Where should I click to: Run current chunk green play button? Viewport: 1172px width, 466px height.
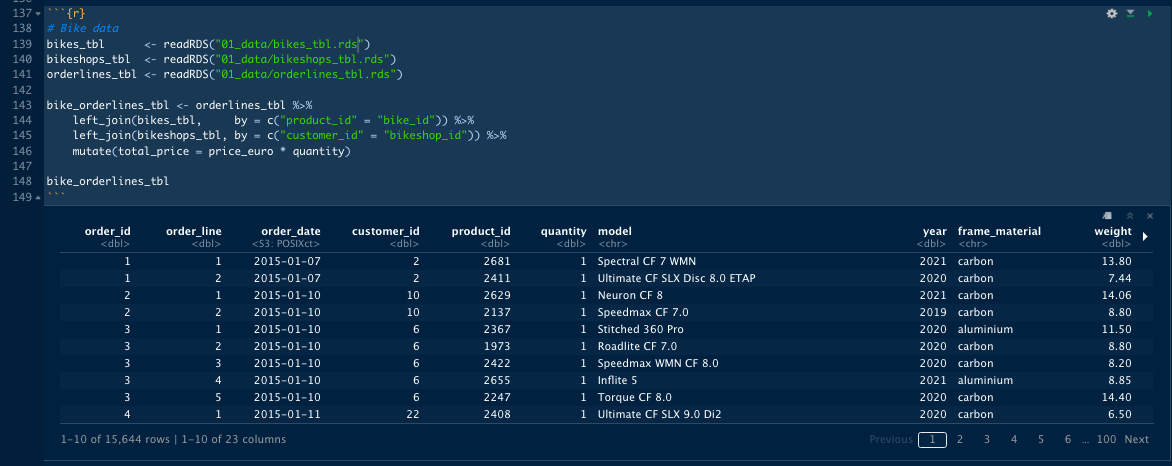[1150, 13]
